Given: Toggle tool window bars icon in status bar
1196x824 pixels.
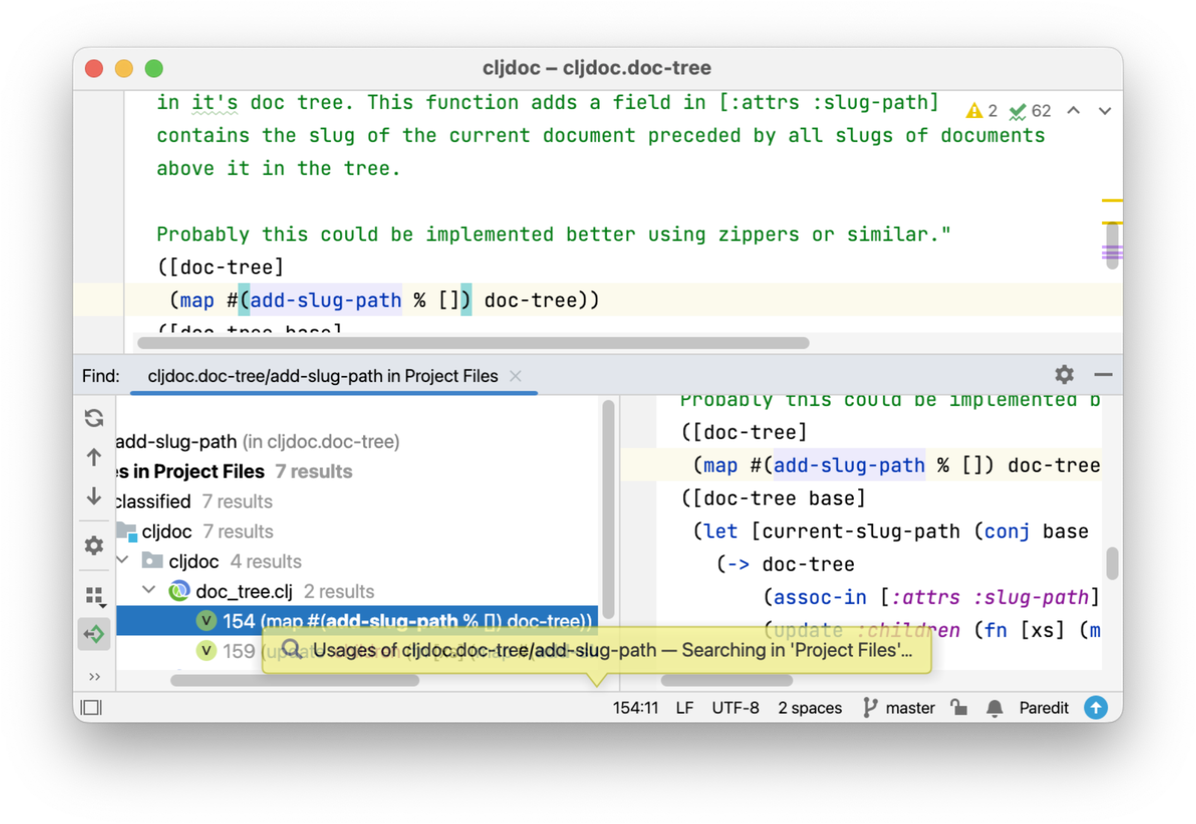Looking at the screenshot, I should 92,707.
